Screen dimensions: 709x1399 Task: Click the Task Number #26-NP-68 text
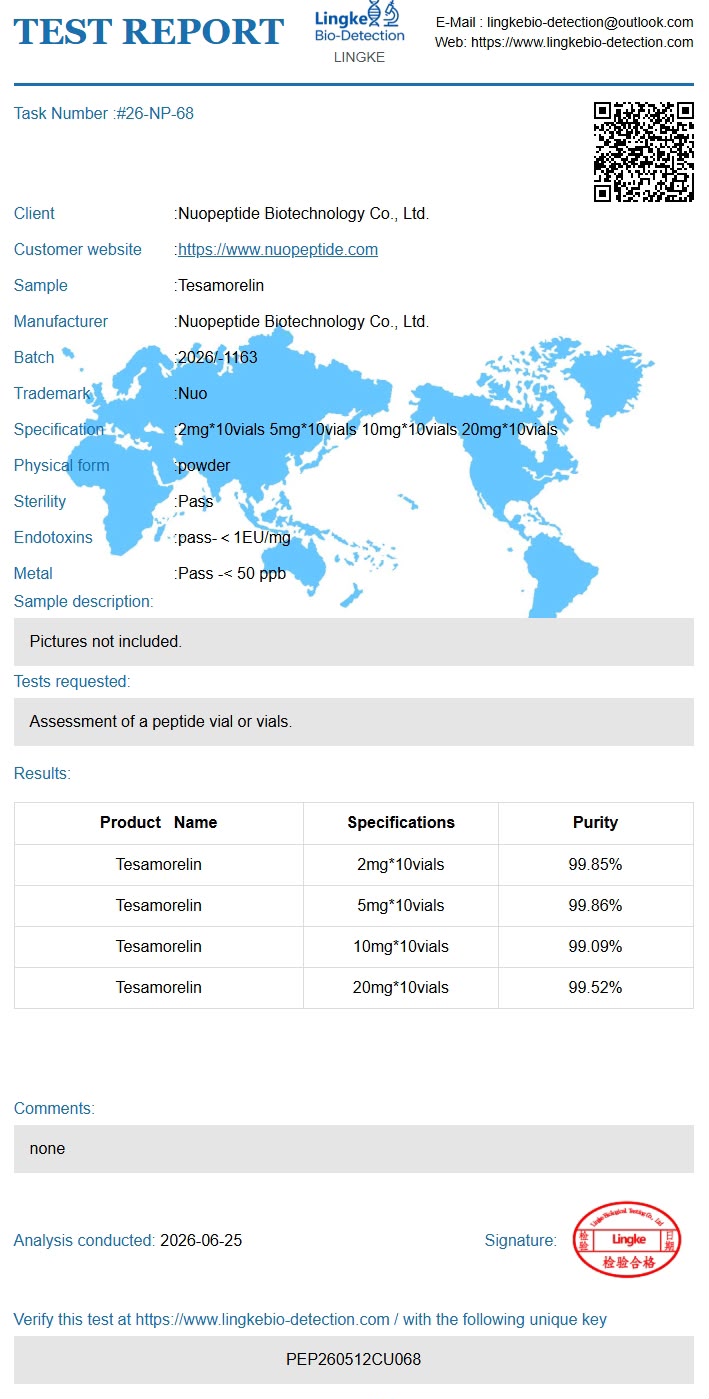(104, 114)
